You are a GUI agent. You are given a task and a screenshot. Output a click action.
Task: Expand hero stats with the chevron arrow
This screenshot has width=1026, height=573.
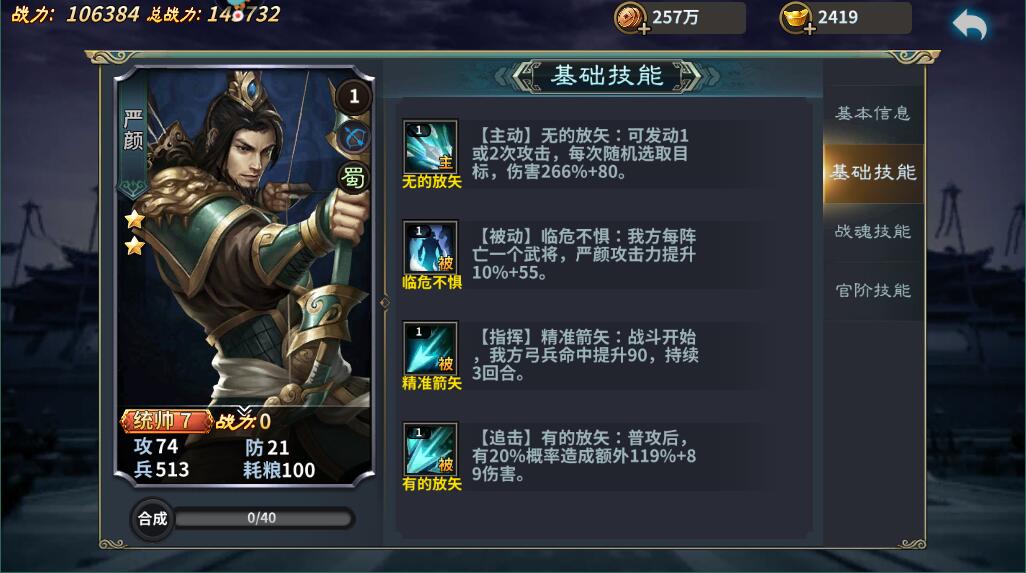click(x=244, y=411)
